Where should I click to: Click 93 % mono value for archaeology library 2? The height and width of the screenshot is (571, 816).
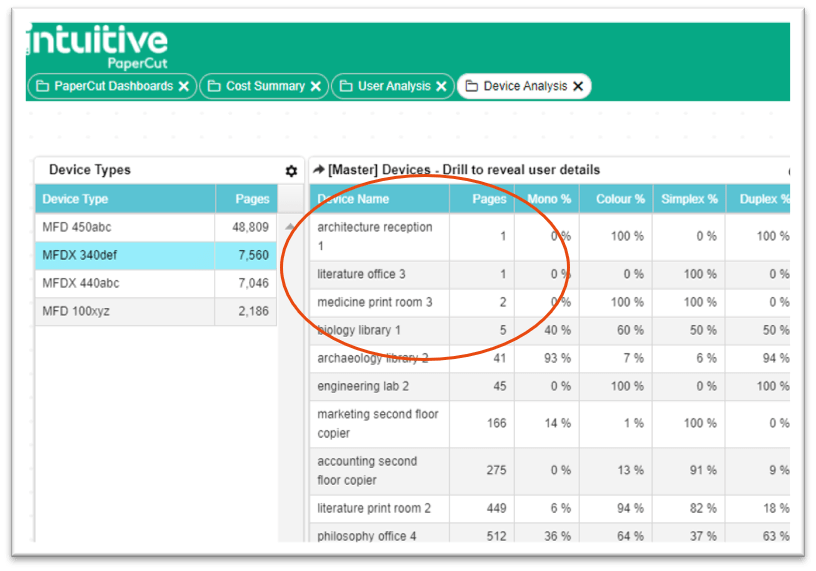tap(557, 359)
